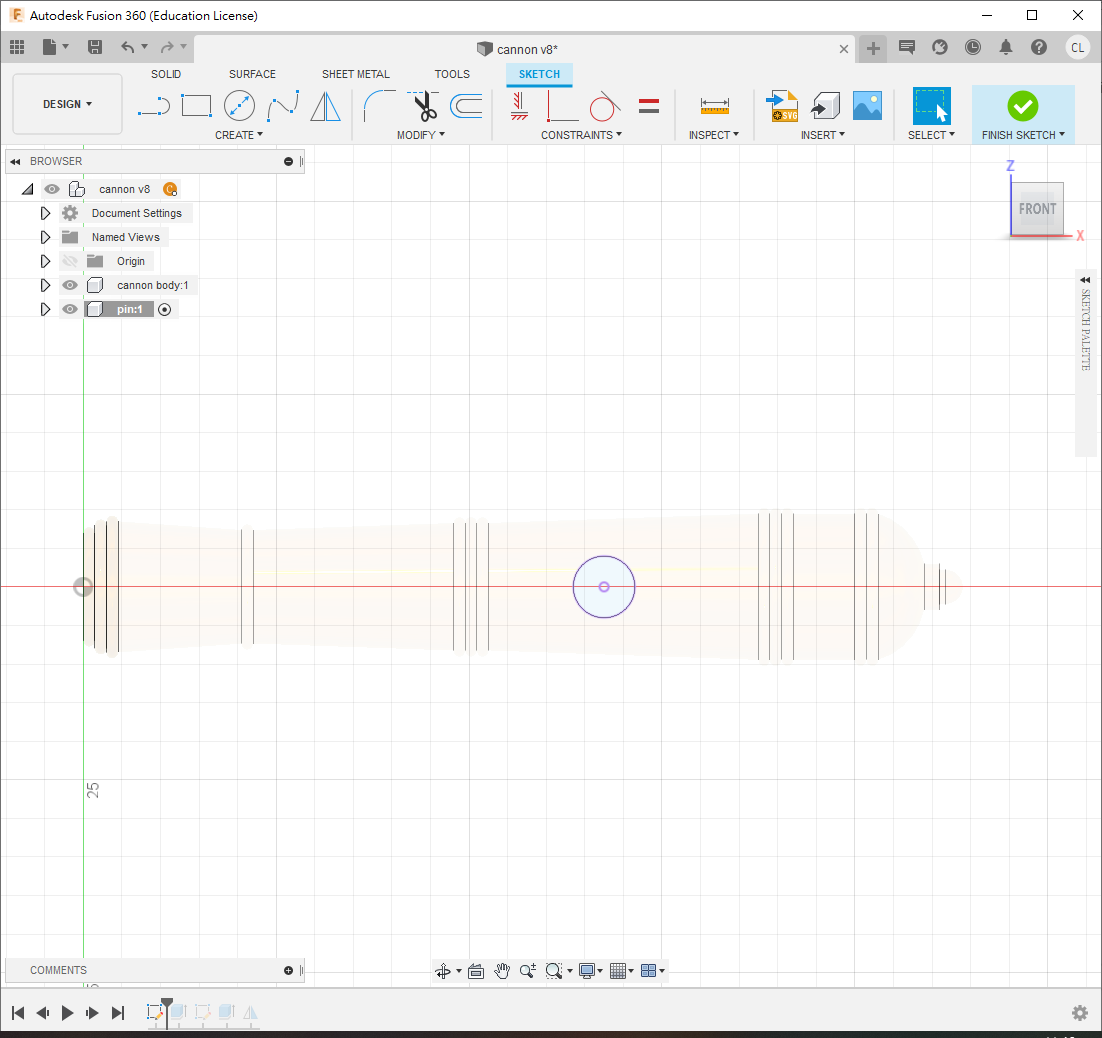
Task: Open the CREATE dropdown menu
Action: [239, 135]
